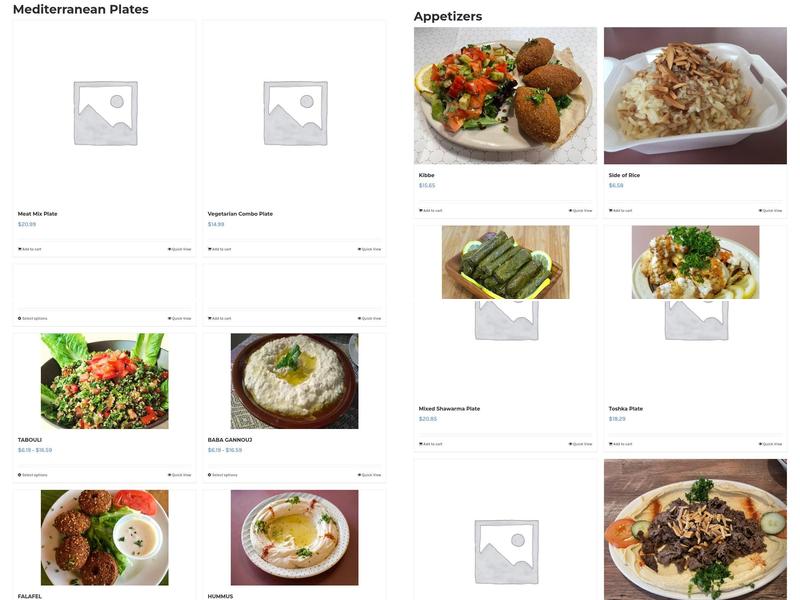The width and height of the screenshot is (800, 600).
Task: Click the eye icon on Mixed Shawarma Plate Quick View
Action: click(x=570, y=442)
